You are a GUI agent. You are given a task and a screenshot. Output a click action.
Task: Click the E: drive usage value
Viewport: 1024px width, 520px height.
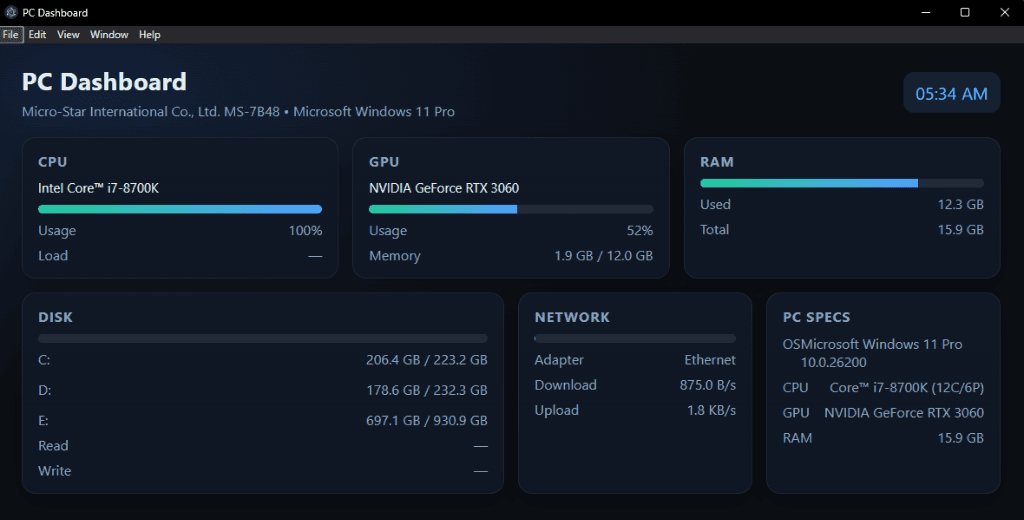pos(427,421)
